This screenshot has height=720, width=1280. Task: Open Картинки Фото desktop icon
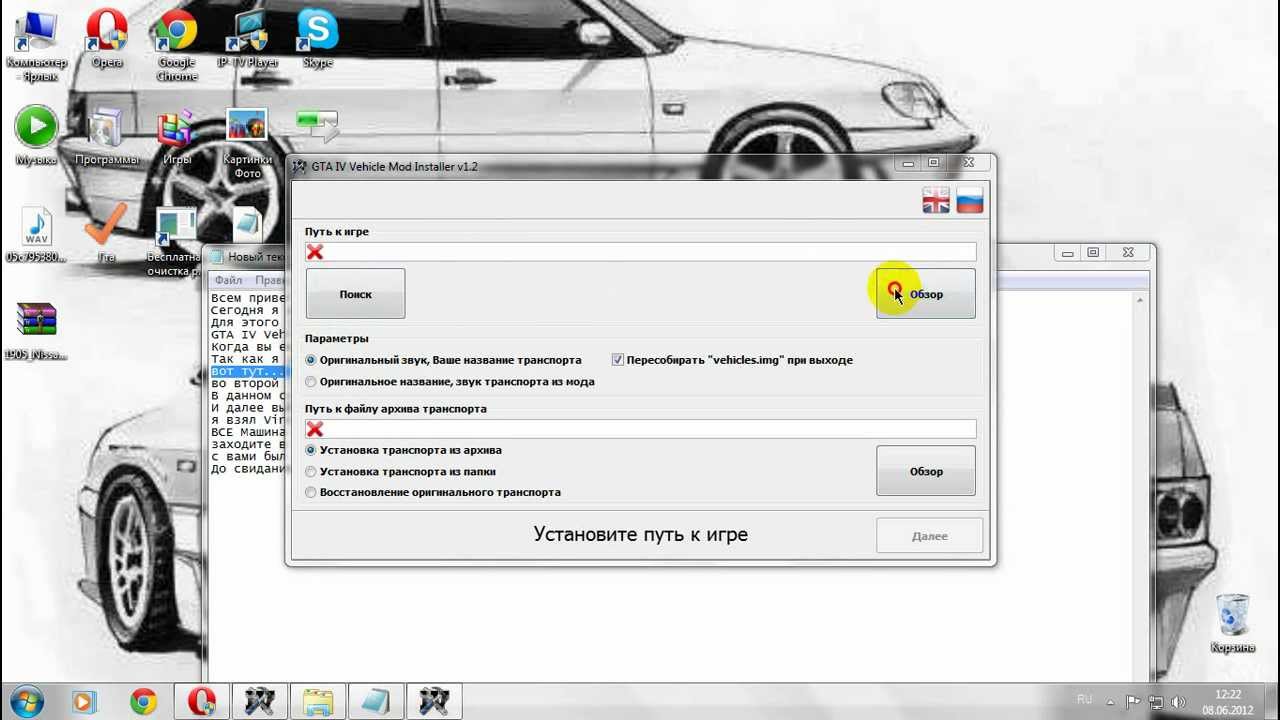[247, 142]
